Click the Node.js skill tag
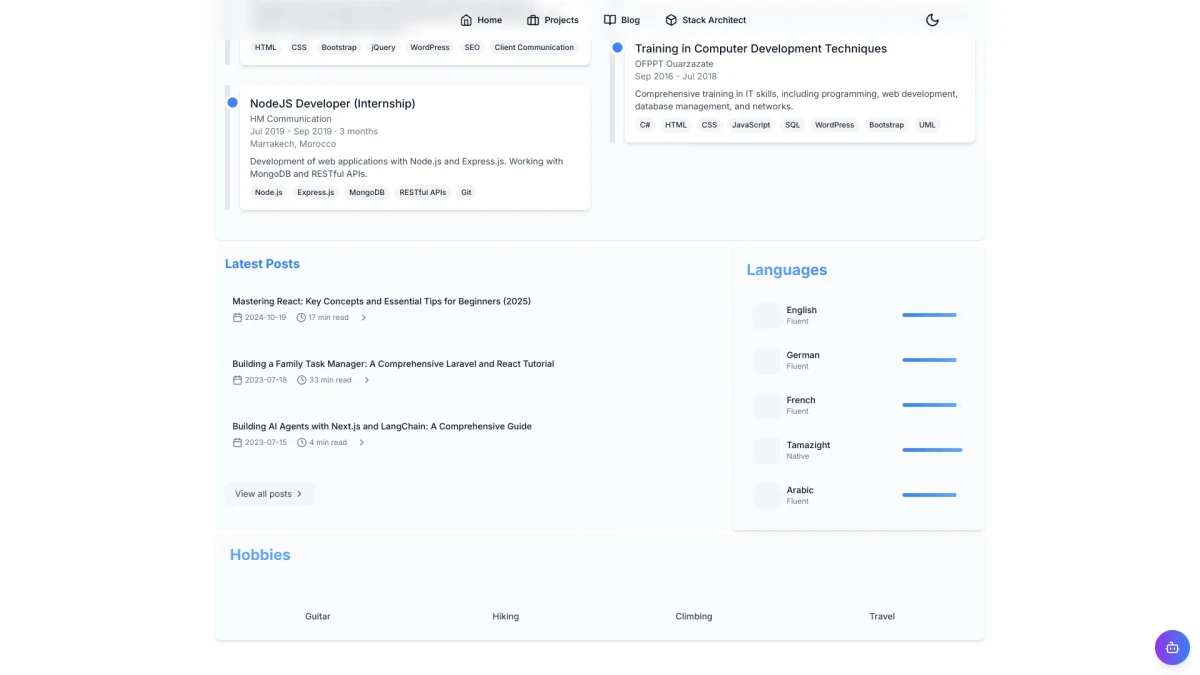The width and height of the screenshot is (1200, 675). coord(268,192)
